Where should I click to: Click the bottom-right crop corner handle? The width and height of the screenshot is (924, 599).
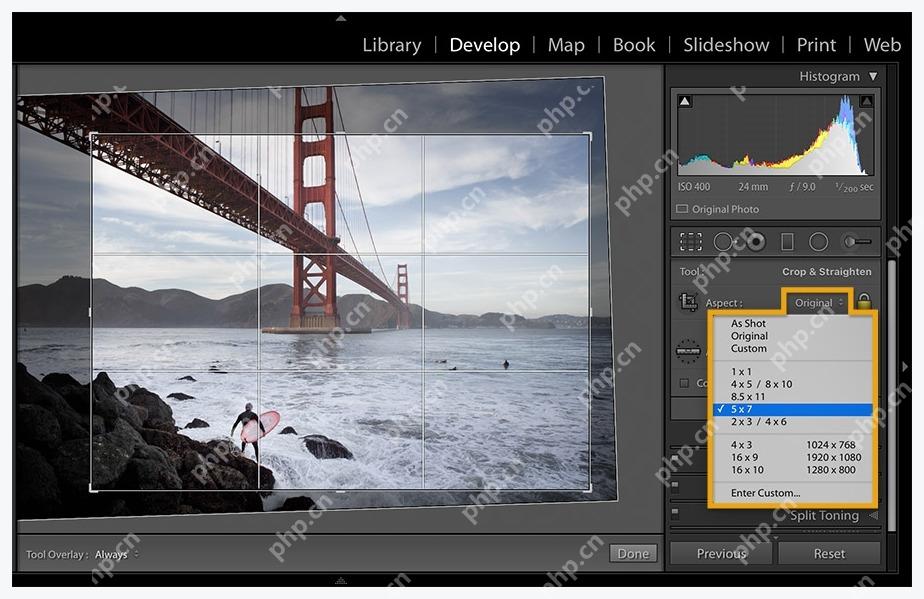pyautogui.click(x=589, y=488)
